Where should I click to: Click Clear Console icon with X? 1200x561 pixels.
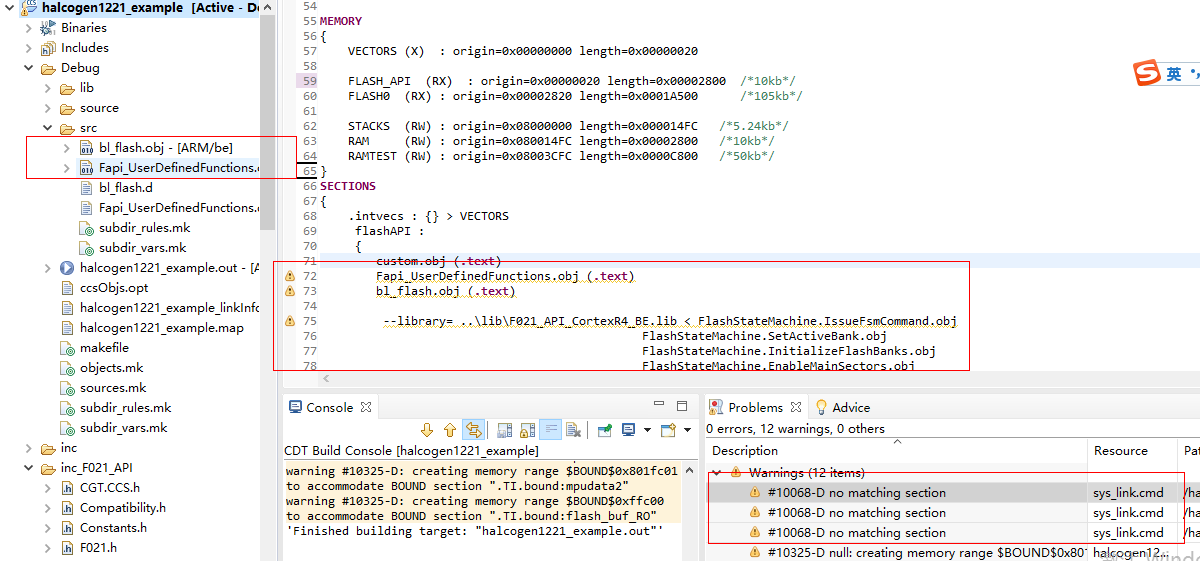(x=573, y=430)
